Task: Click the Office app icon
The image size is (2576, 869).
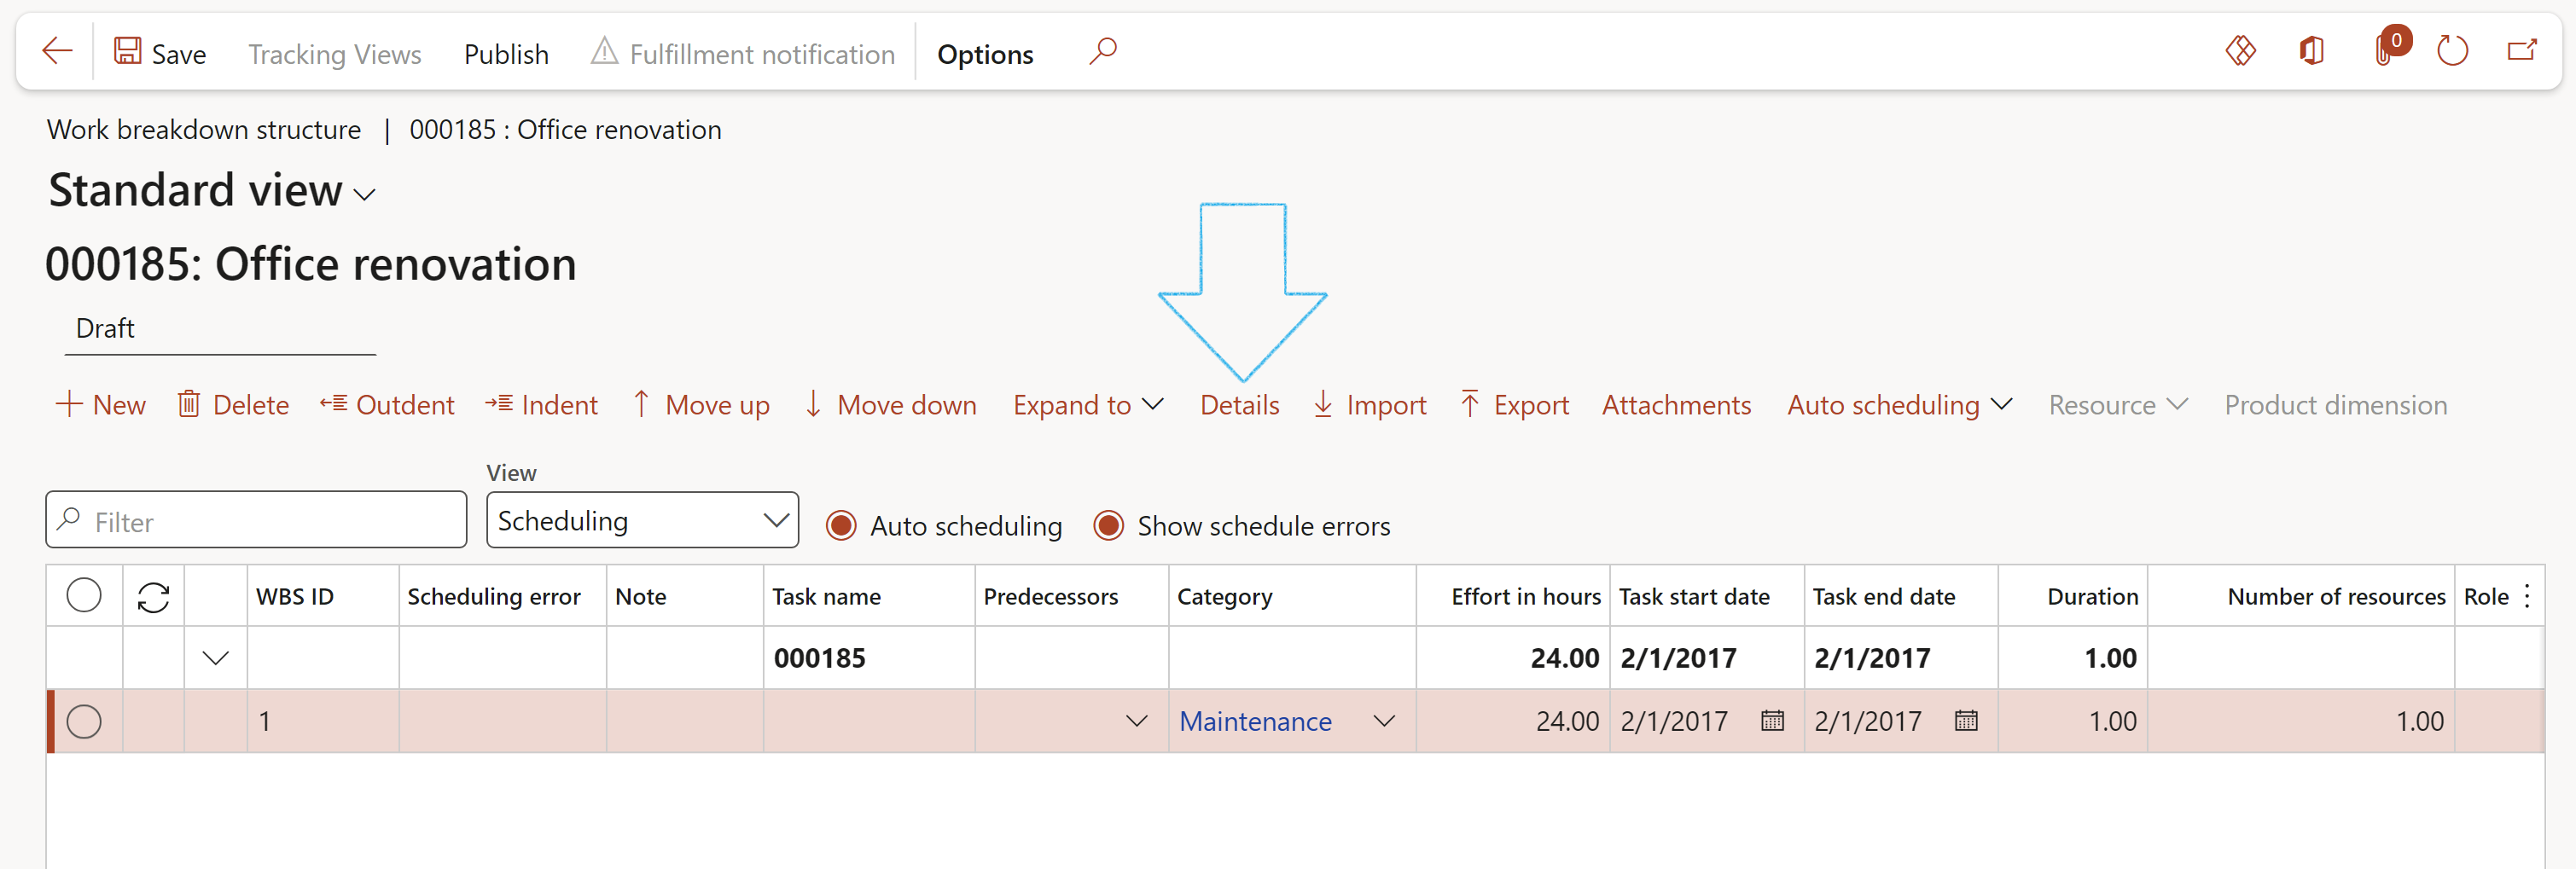Action: 2311,51
